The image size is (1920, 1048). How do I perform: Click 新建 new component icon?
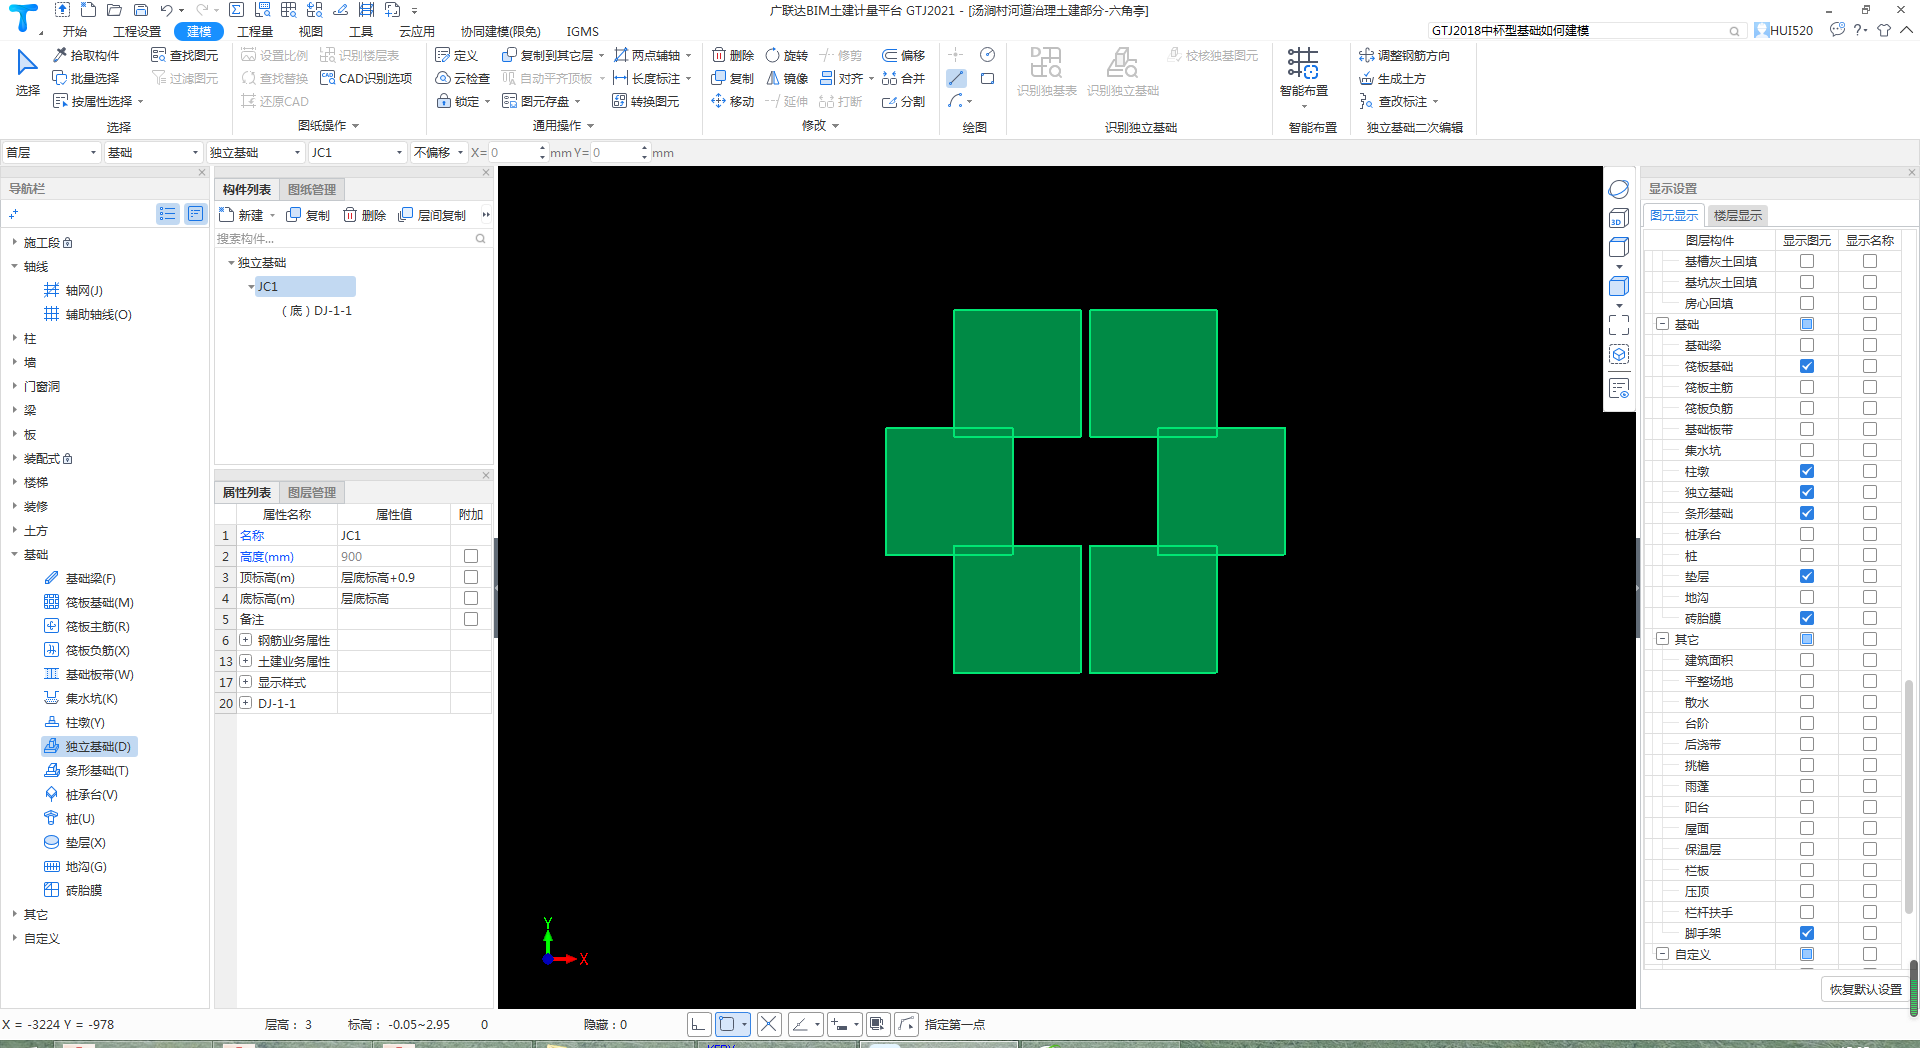click(227, 215)
